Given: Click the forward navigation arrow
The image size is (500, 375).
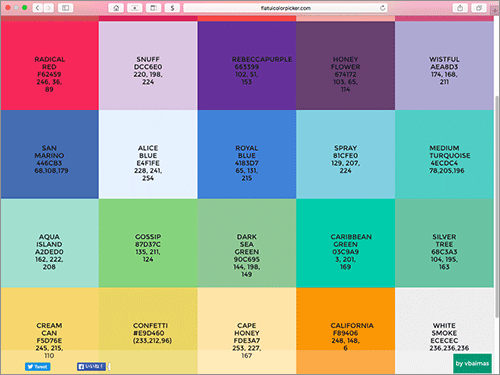Looking at the screenshot, I should point(49,8).
